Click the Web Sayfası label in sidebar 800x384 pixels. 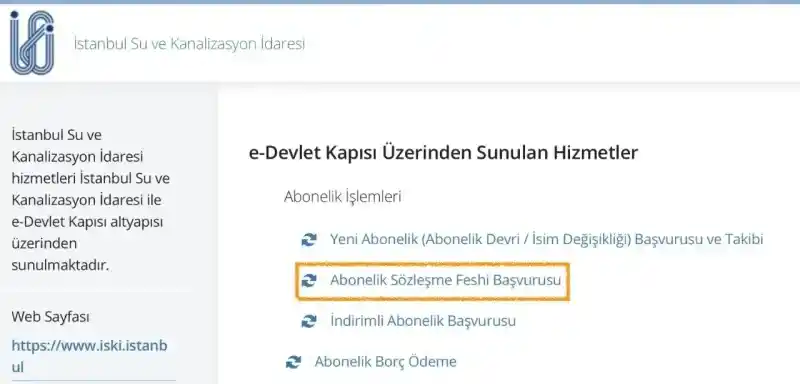coord(51,317)
